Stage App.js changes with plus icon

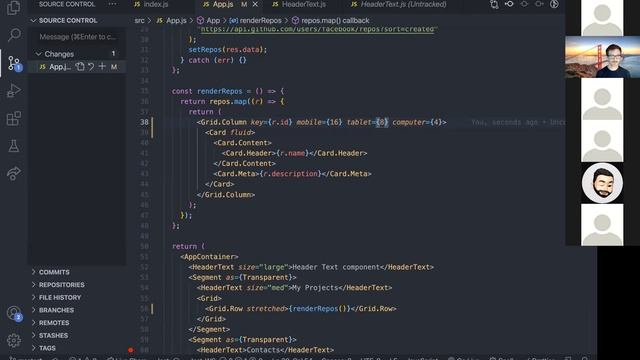click(x=102, y=67)
